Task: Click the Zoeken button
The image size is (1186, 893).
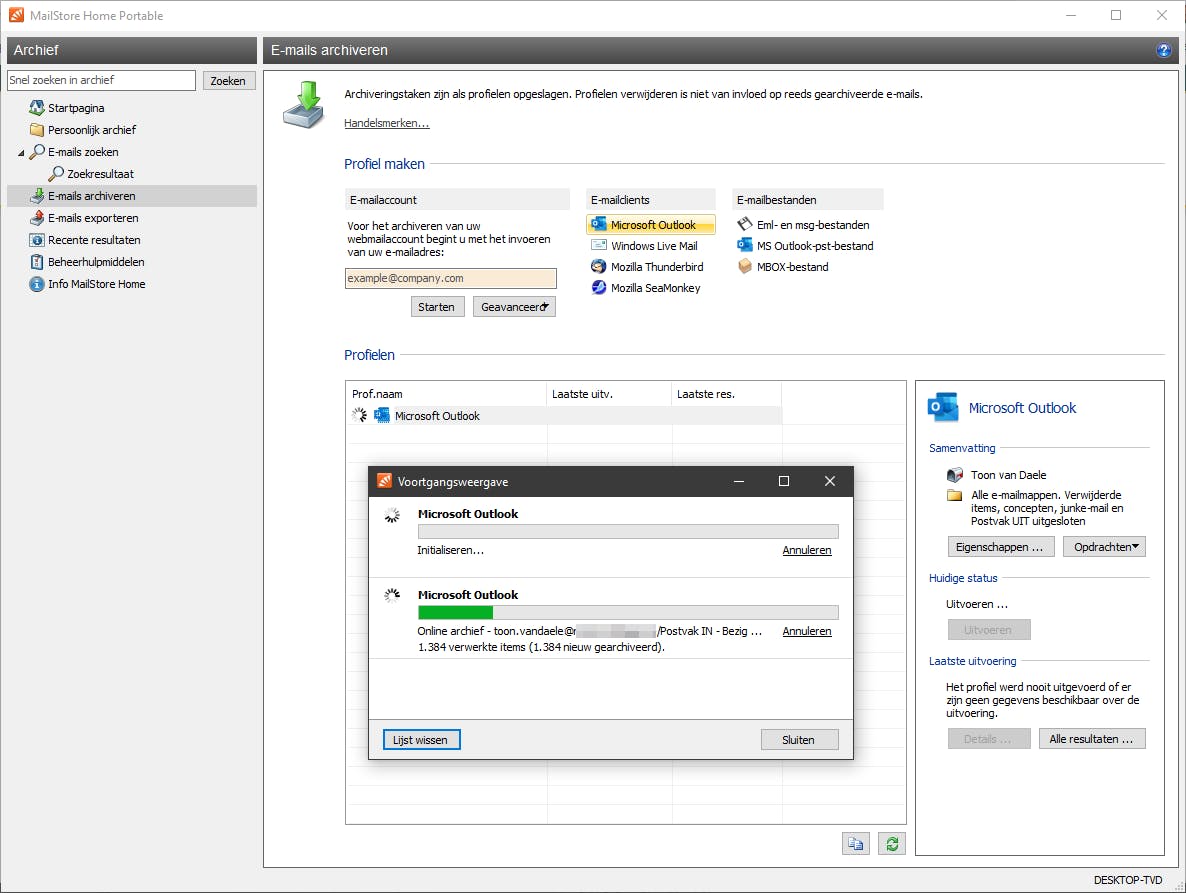Action: pos(228,80)
